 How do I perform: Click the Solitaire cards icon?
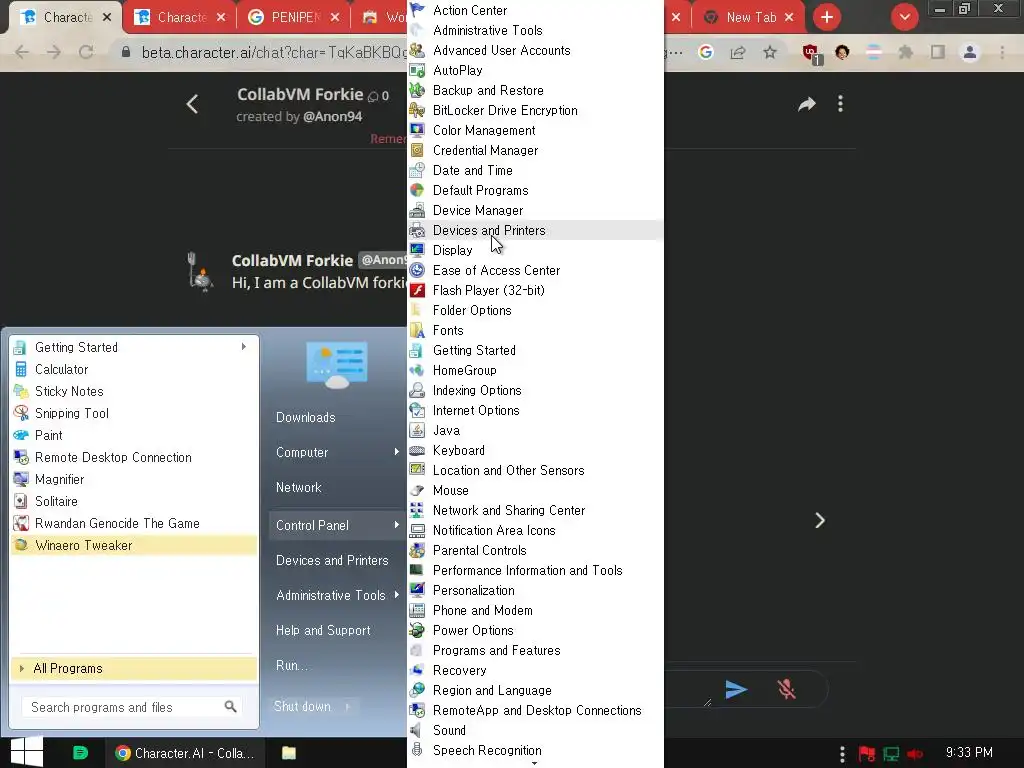click(21, 501)
